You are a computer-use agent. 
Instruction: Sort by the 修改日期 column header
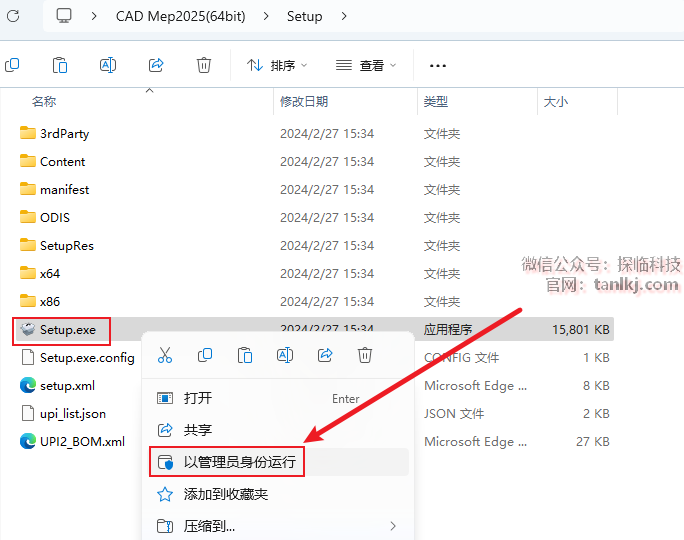tap(304, 101)
